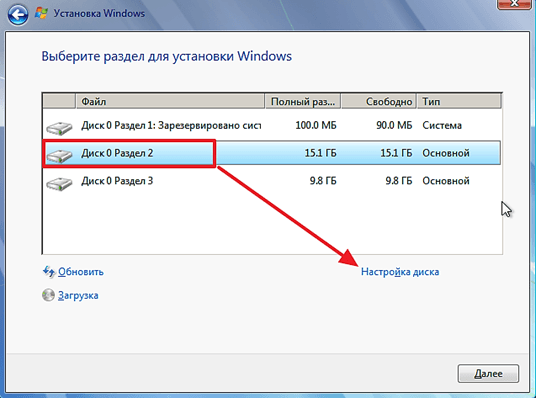
Task: Click the Windows flag logo in title
Action: [42, 13]
